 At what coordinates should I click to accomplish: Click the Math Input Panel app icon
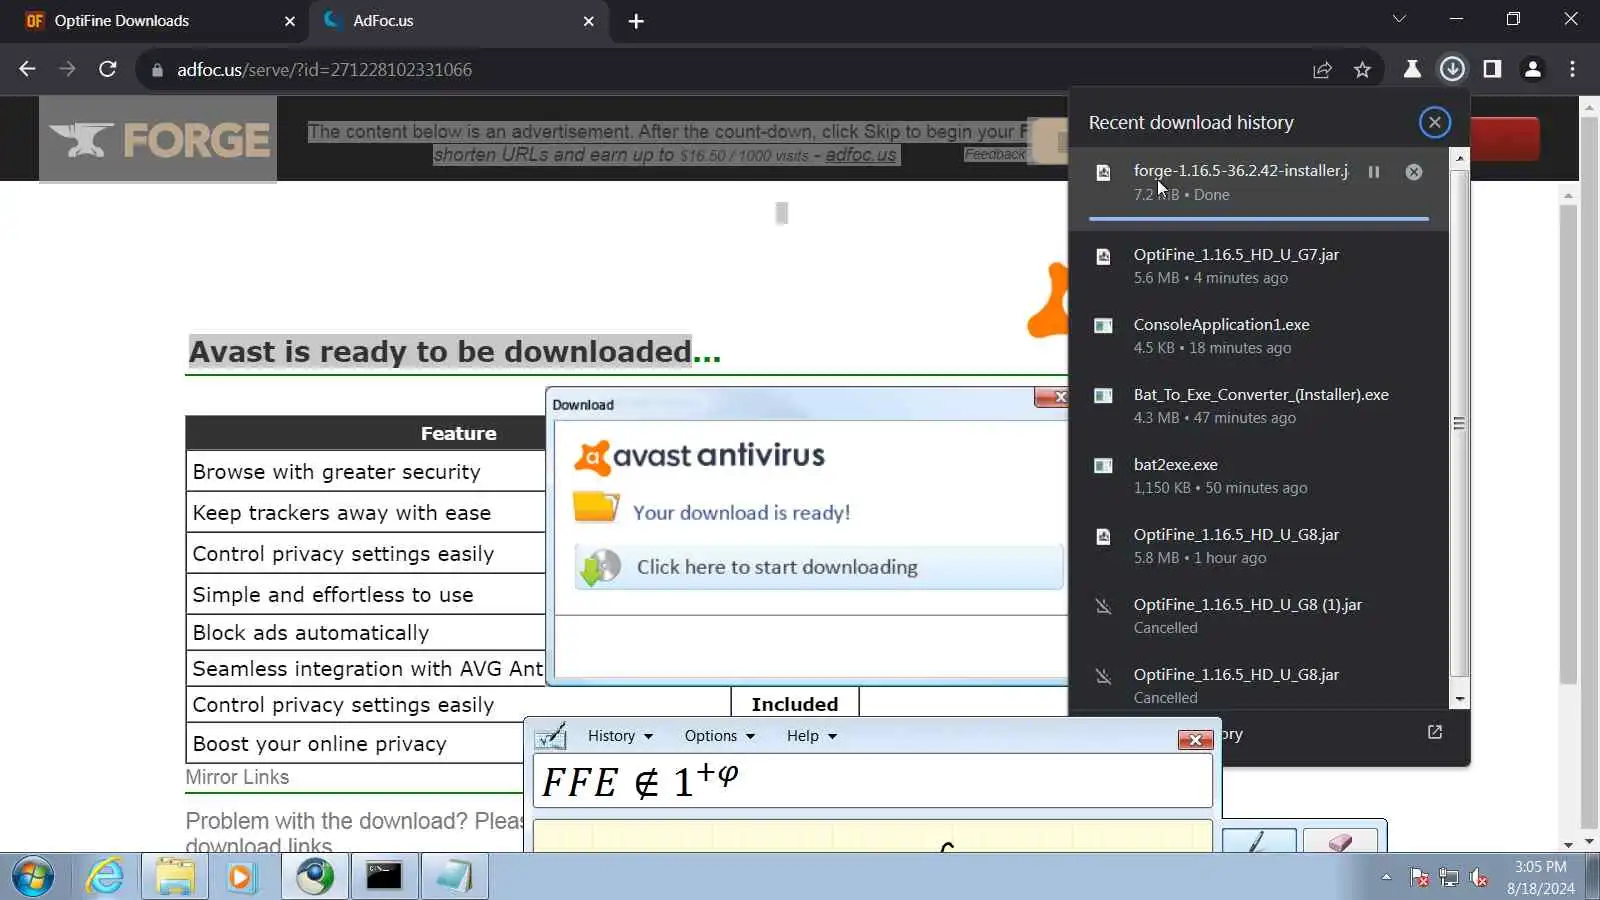551,737
